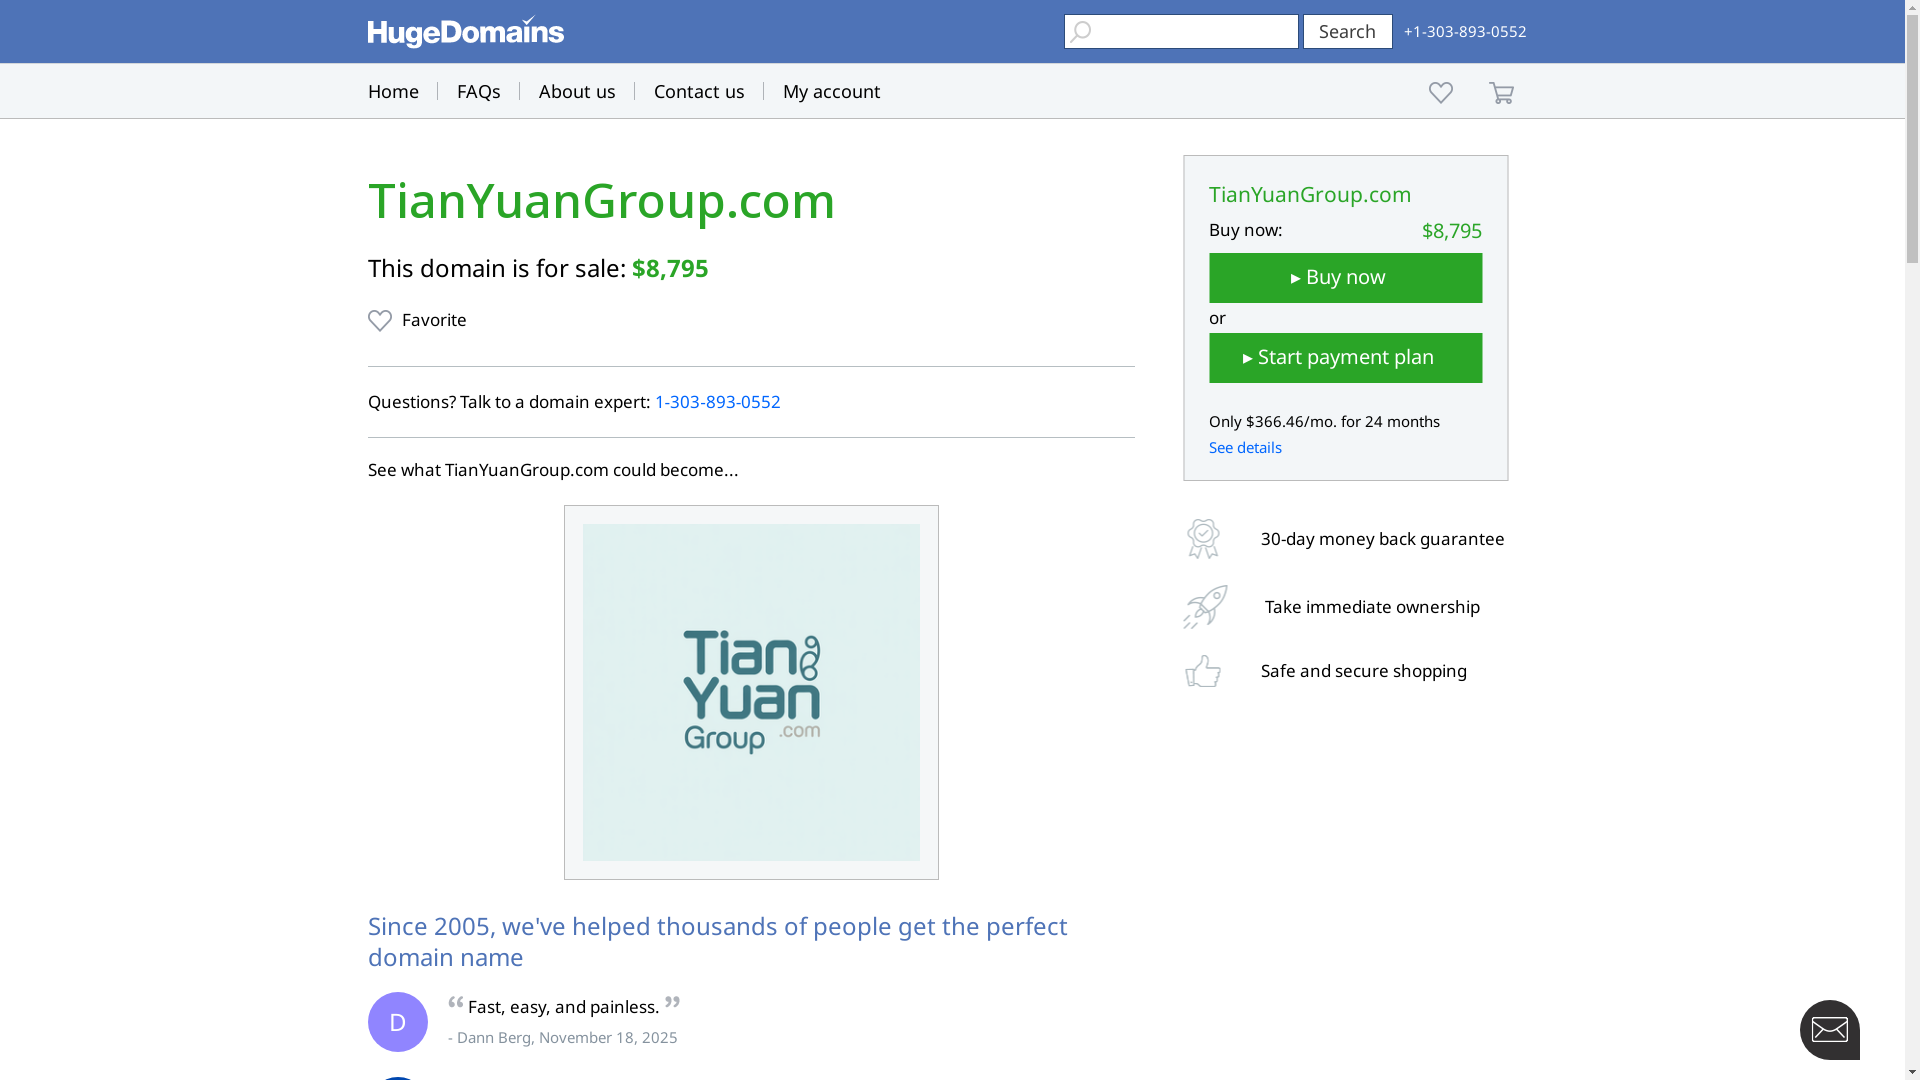
Task: Open My account page
Action: [831, 91]
